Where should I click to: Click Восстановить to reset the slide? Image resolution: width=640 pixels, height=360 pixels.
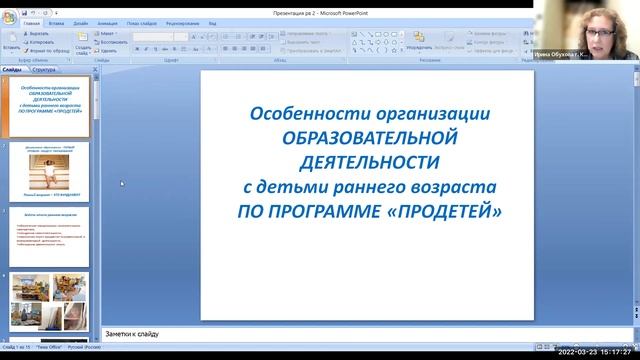pyautogui.click(x=111, y=42)
